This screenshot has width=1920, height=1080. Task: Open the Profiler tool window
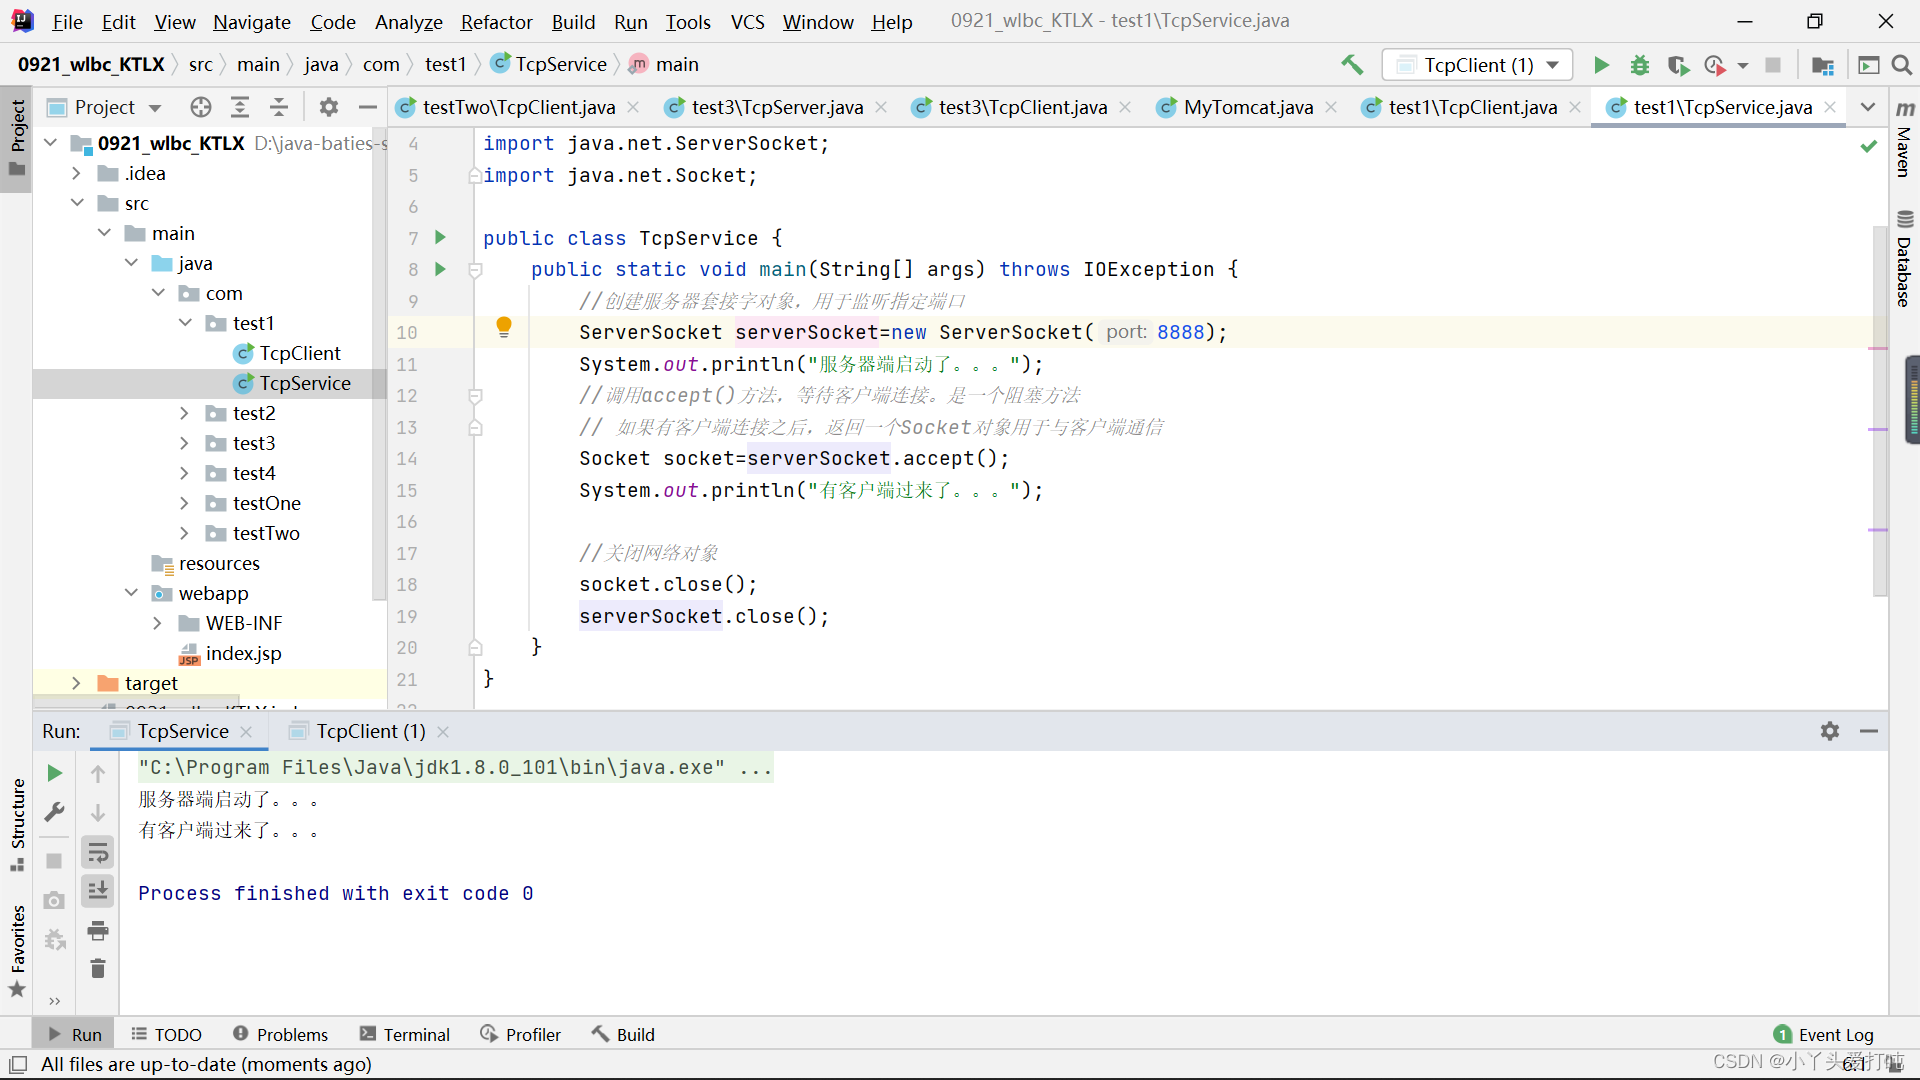520,1034
